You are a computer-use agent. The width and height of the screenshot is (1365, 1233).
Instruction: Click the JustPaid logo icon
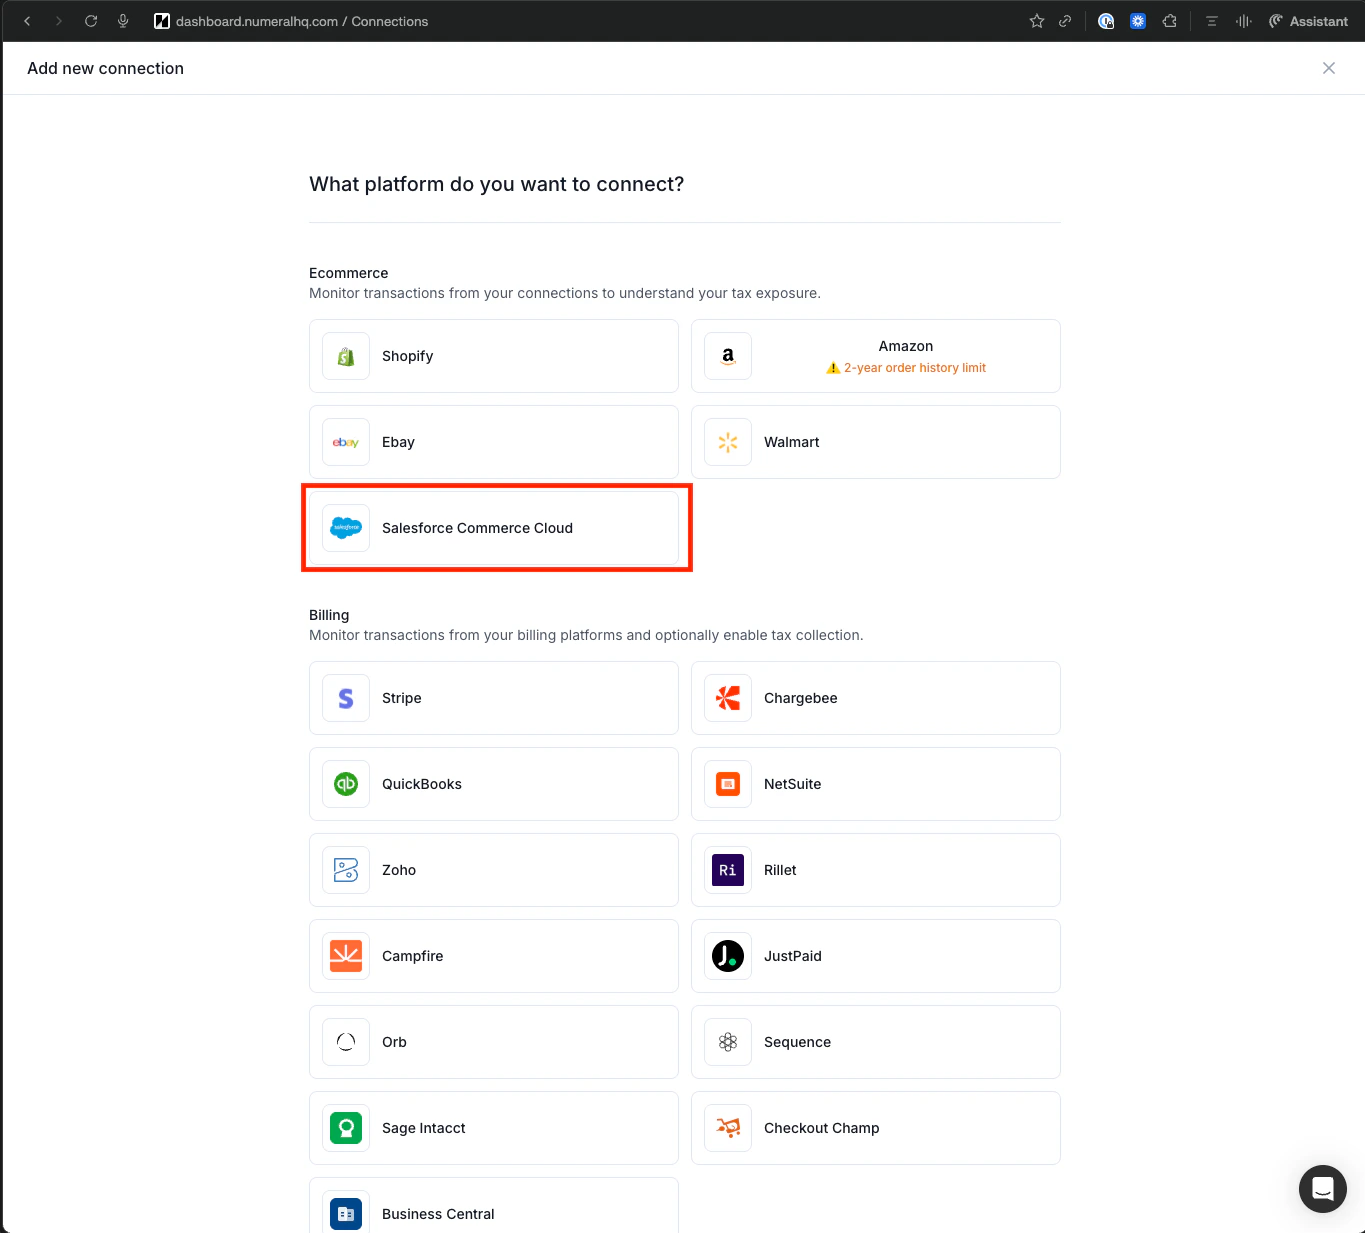click(x=728, y=956)
